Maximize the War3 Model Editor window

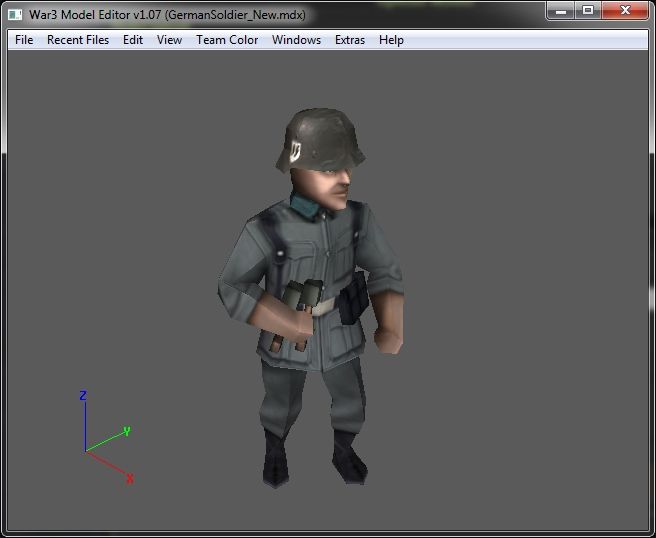pyautogui.click(x=588, y=10)
